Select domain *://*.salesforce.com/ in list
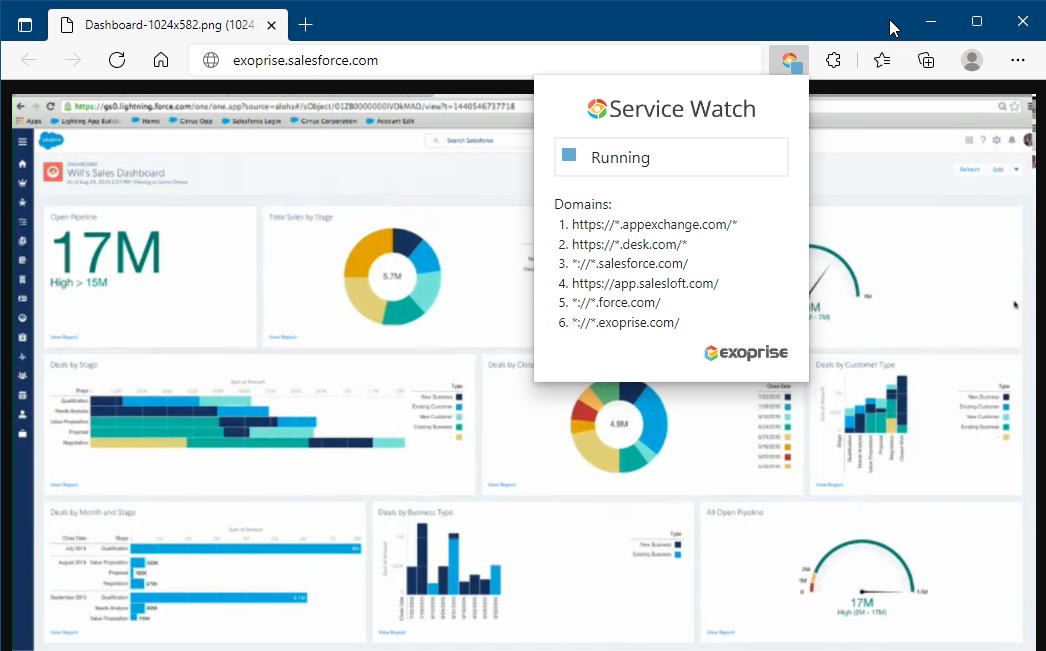Screen dimensions: 1046x651 coord(630,264)
